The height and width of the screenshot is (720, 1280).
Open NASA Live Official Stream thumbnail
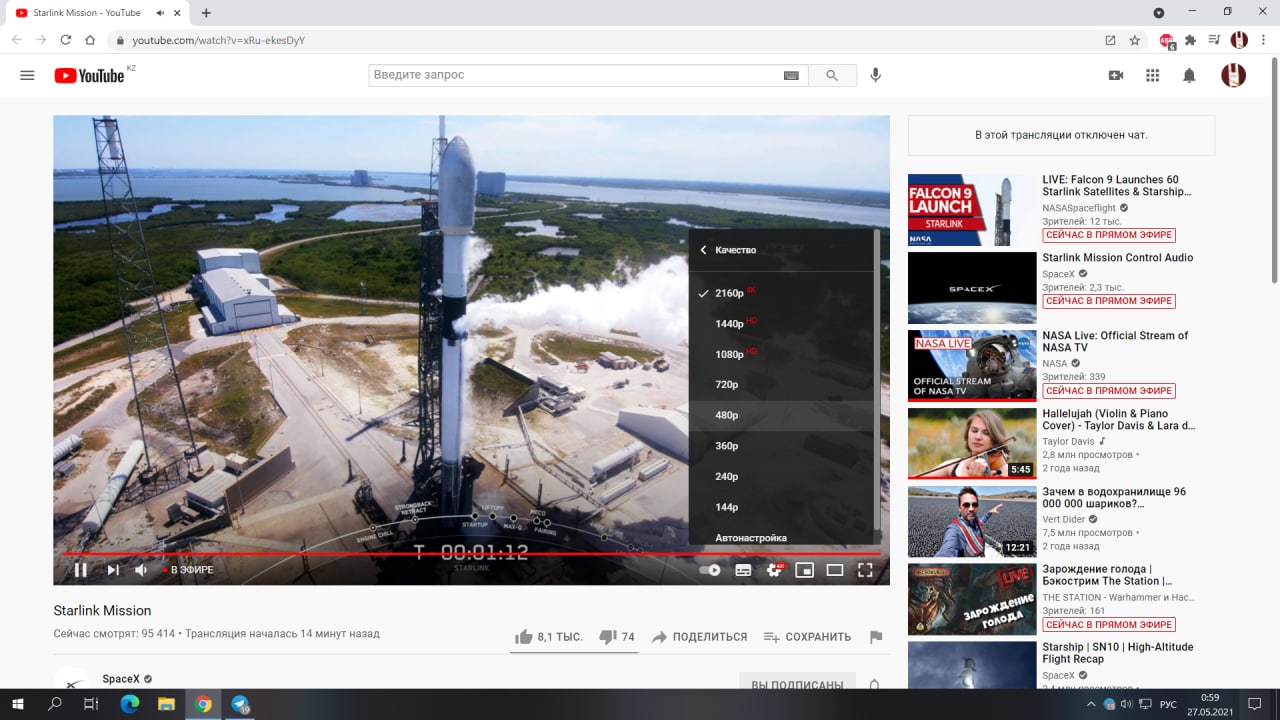[972, 366]
